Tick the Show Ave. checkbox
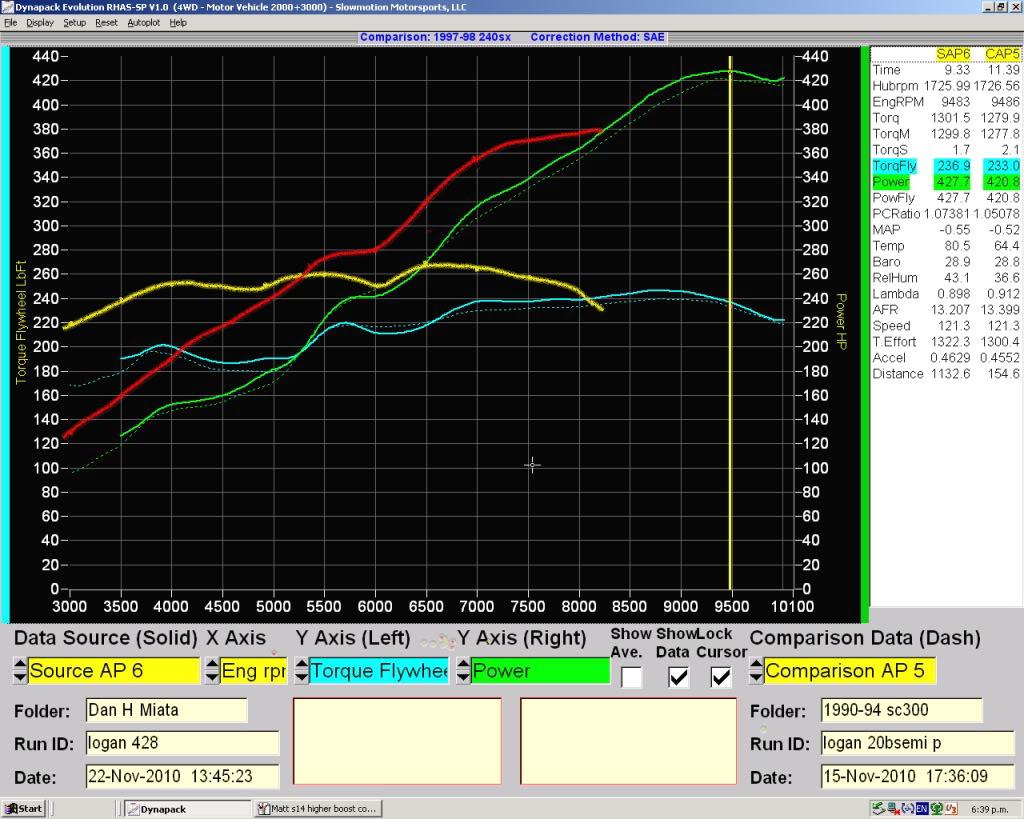The height and width of the screenshot is (819, 1024). [x=632, y=677]
